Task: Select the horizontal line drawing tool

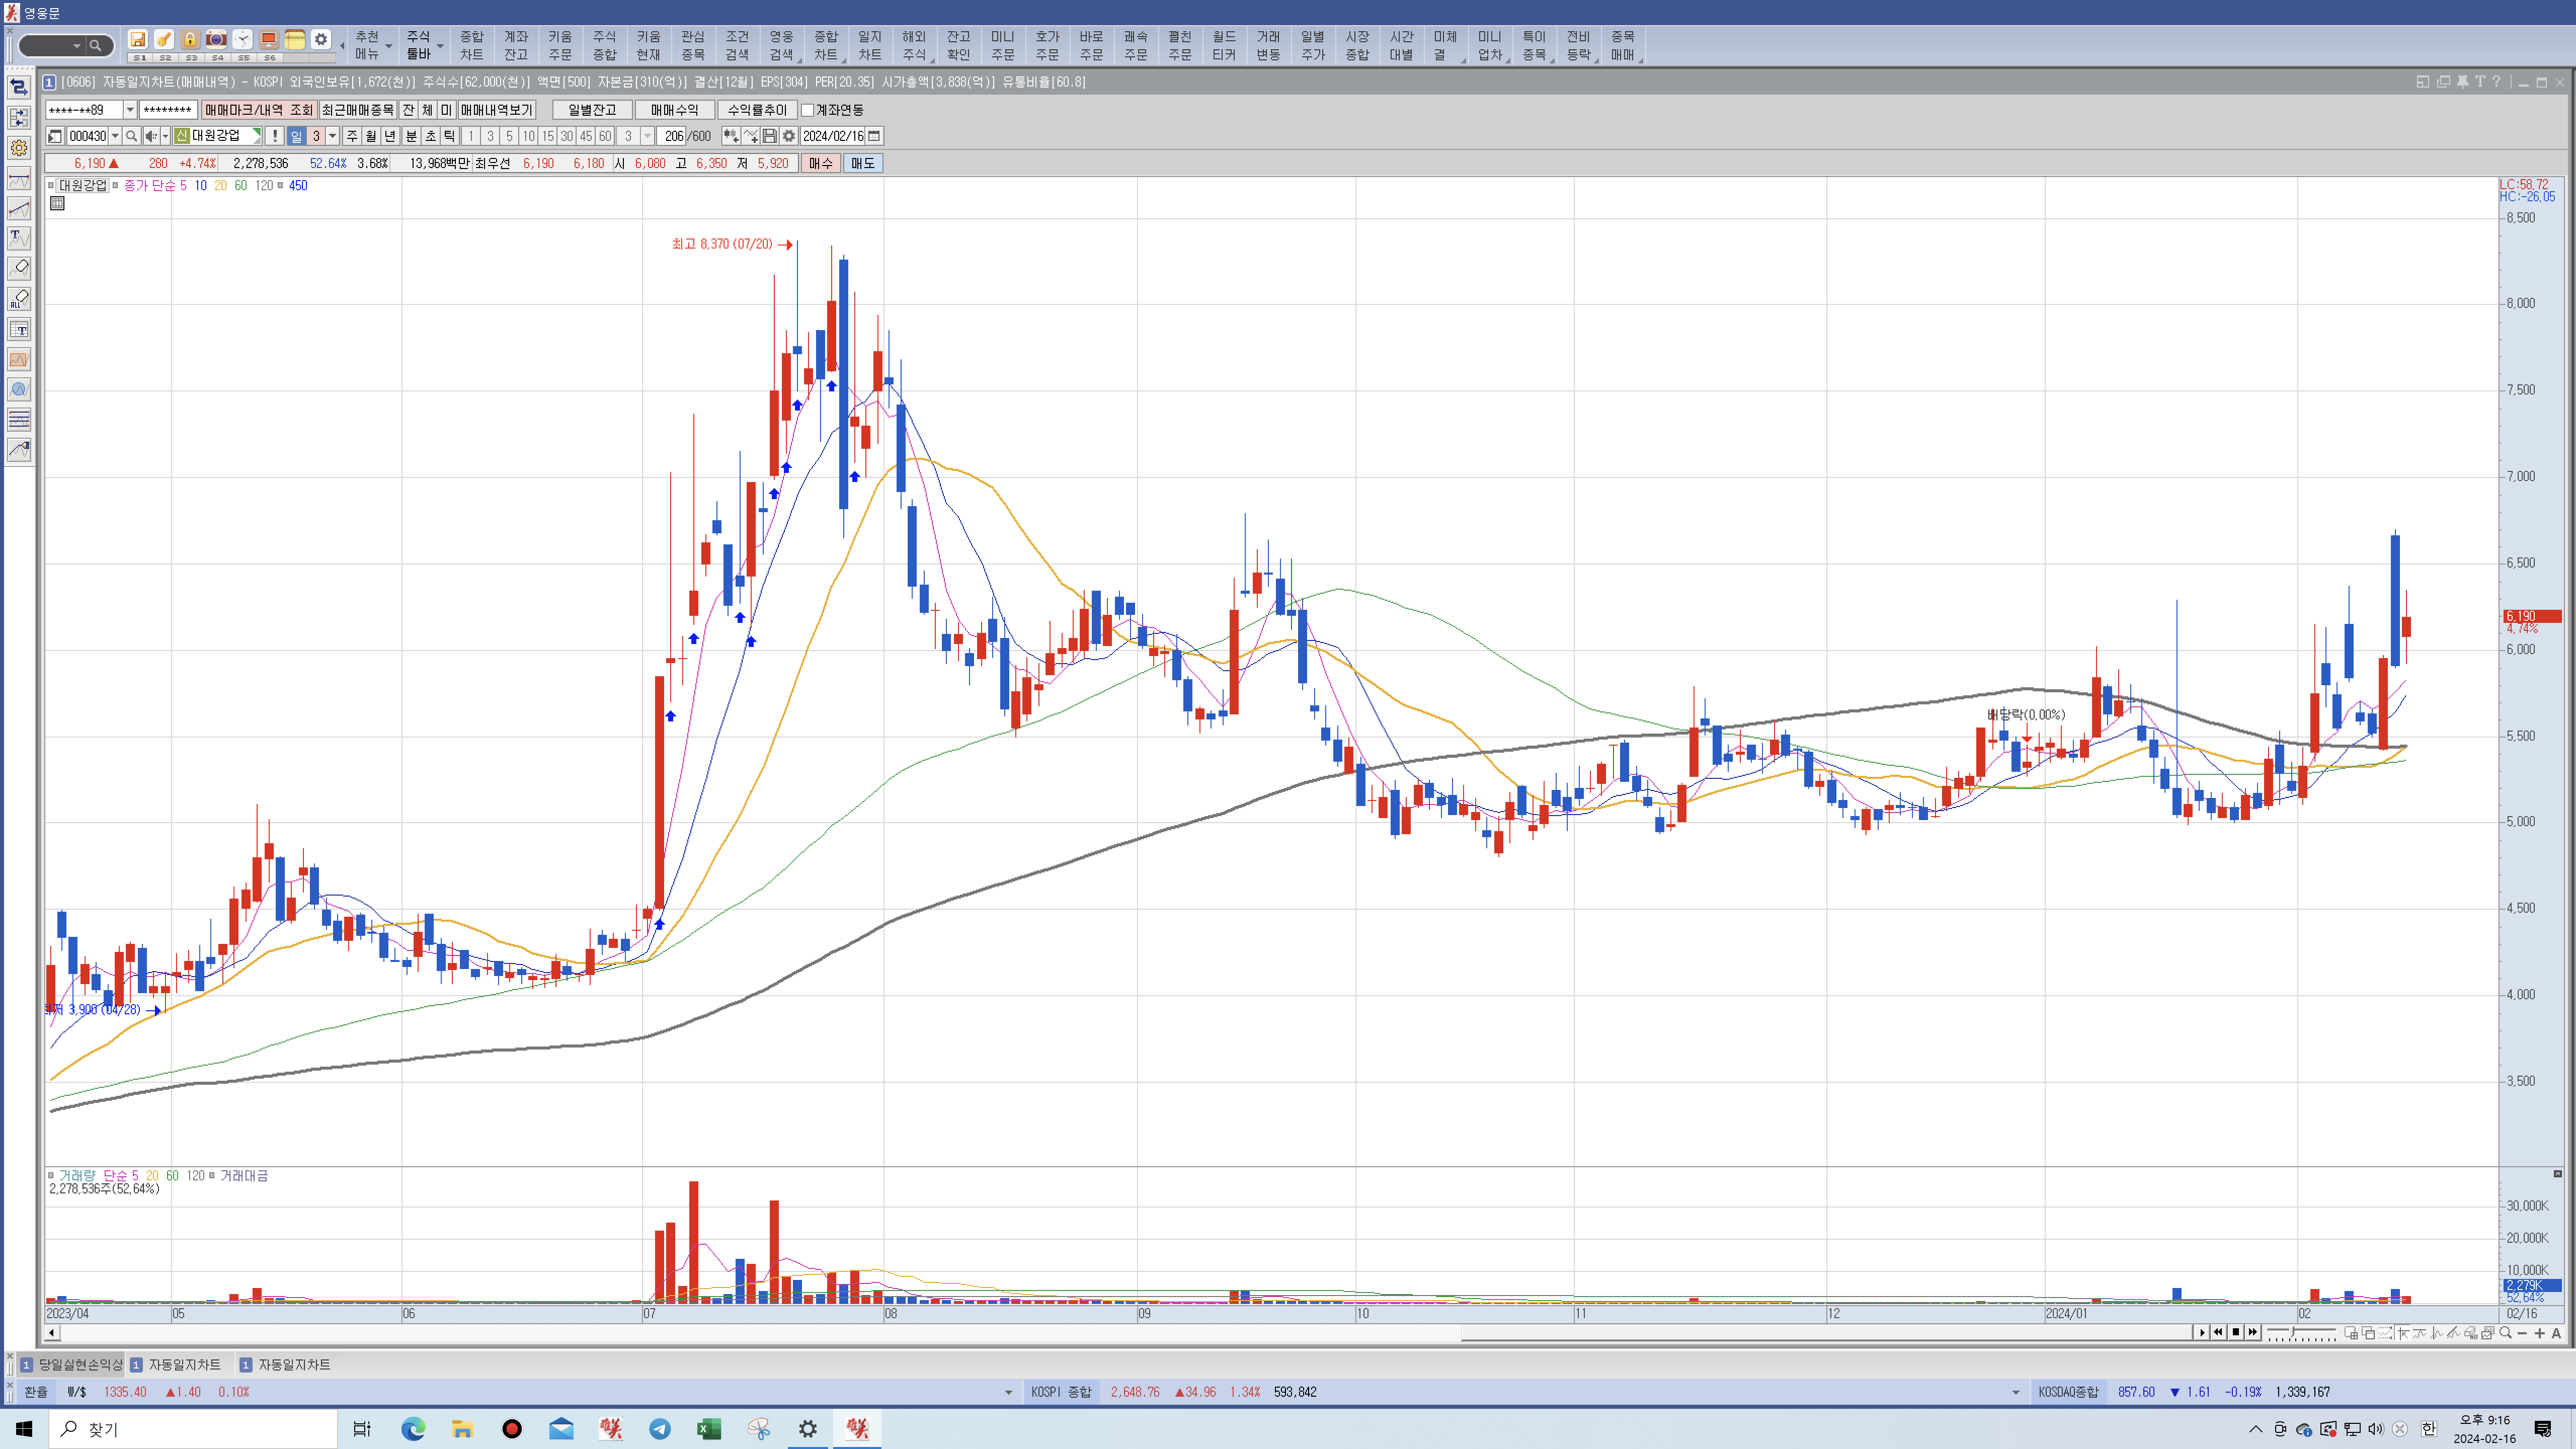Action: (x=19, y=179)
